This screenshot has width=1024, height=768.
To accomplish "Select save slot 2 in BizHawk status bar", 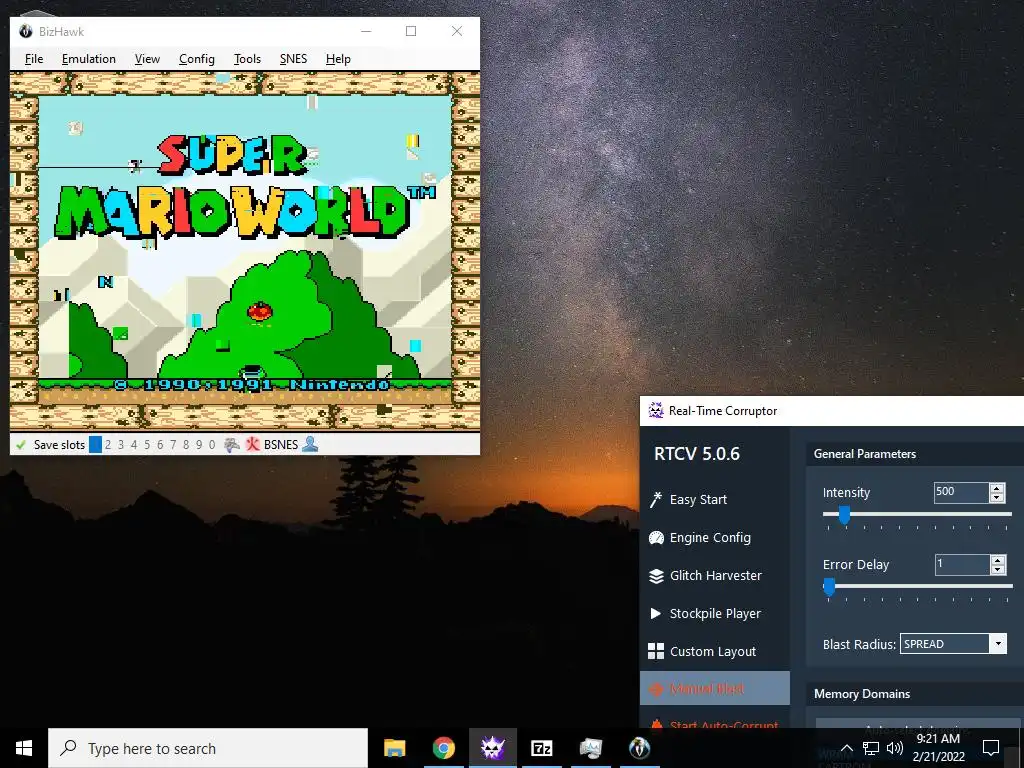I will [x=108, y=445].
